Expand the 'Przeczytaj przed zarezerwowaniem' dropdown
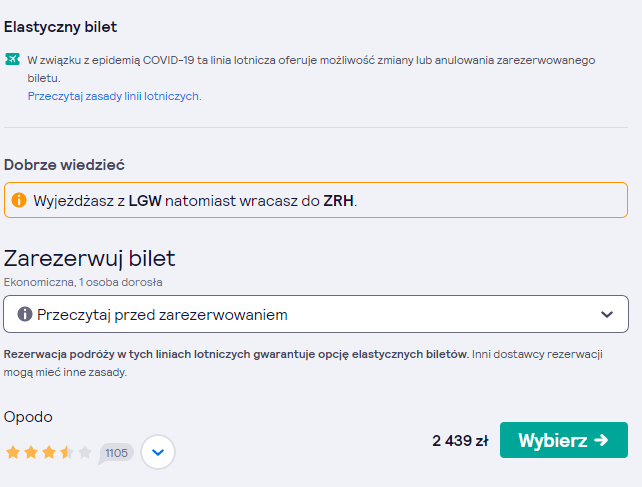The height and width of the screenshot is (487, 642). [x=316, y=314]
